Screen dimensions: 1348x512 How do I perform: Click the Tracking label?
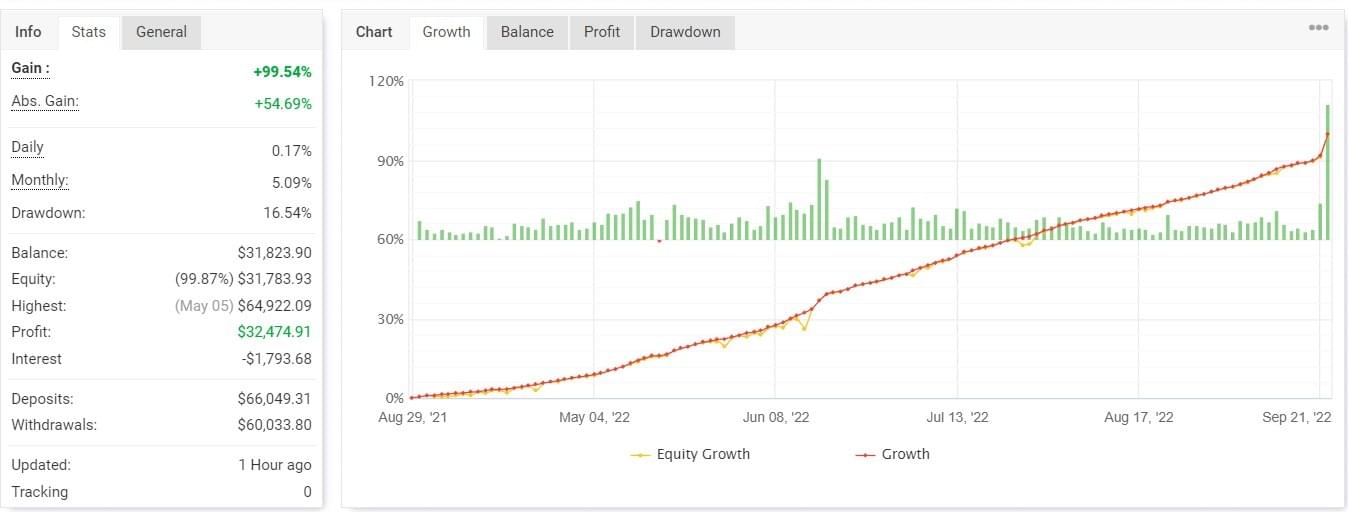(39, 492)
